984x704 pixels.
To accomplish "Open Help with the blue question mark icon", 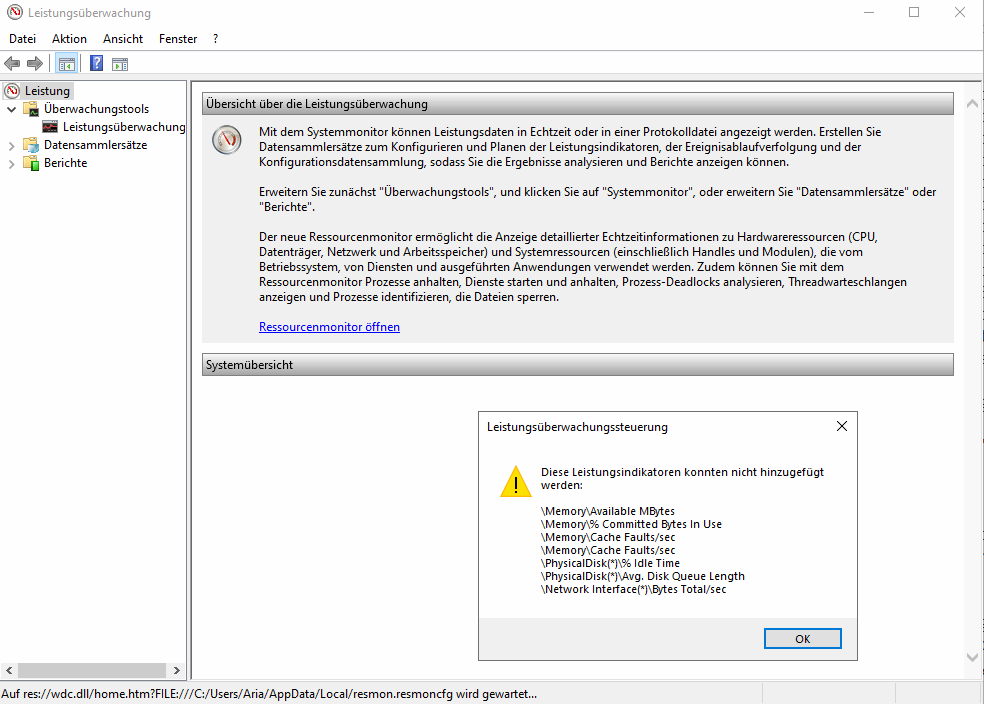I will [96, 64].
